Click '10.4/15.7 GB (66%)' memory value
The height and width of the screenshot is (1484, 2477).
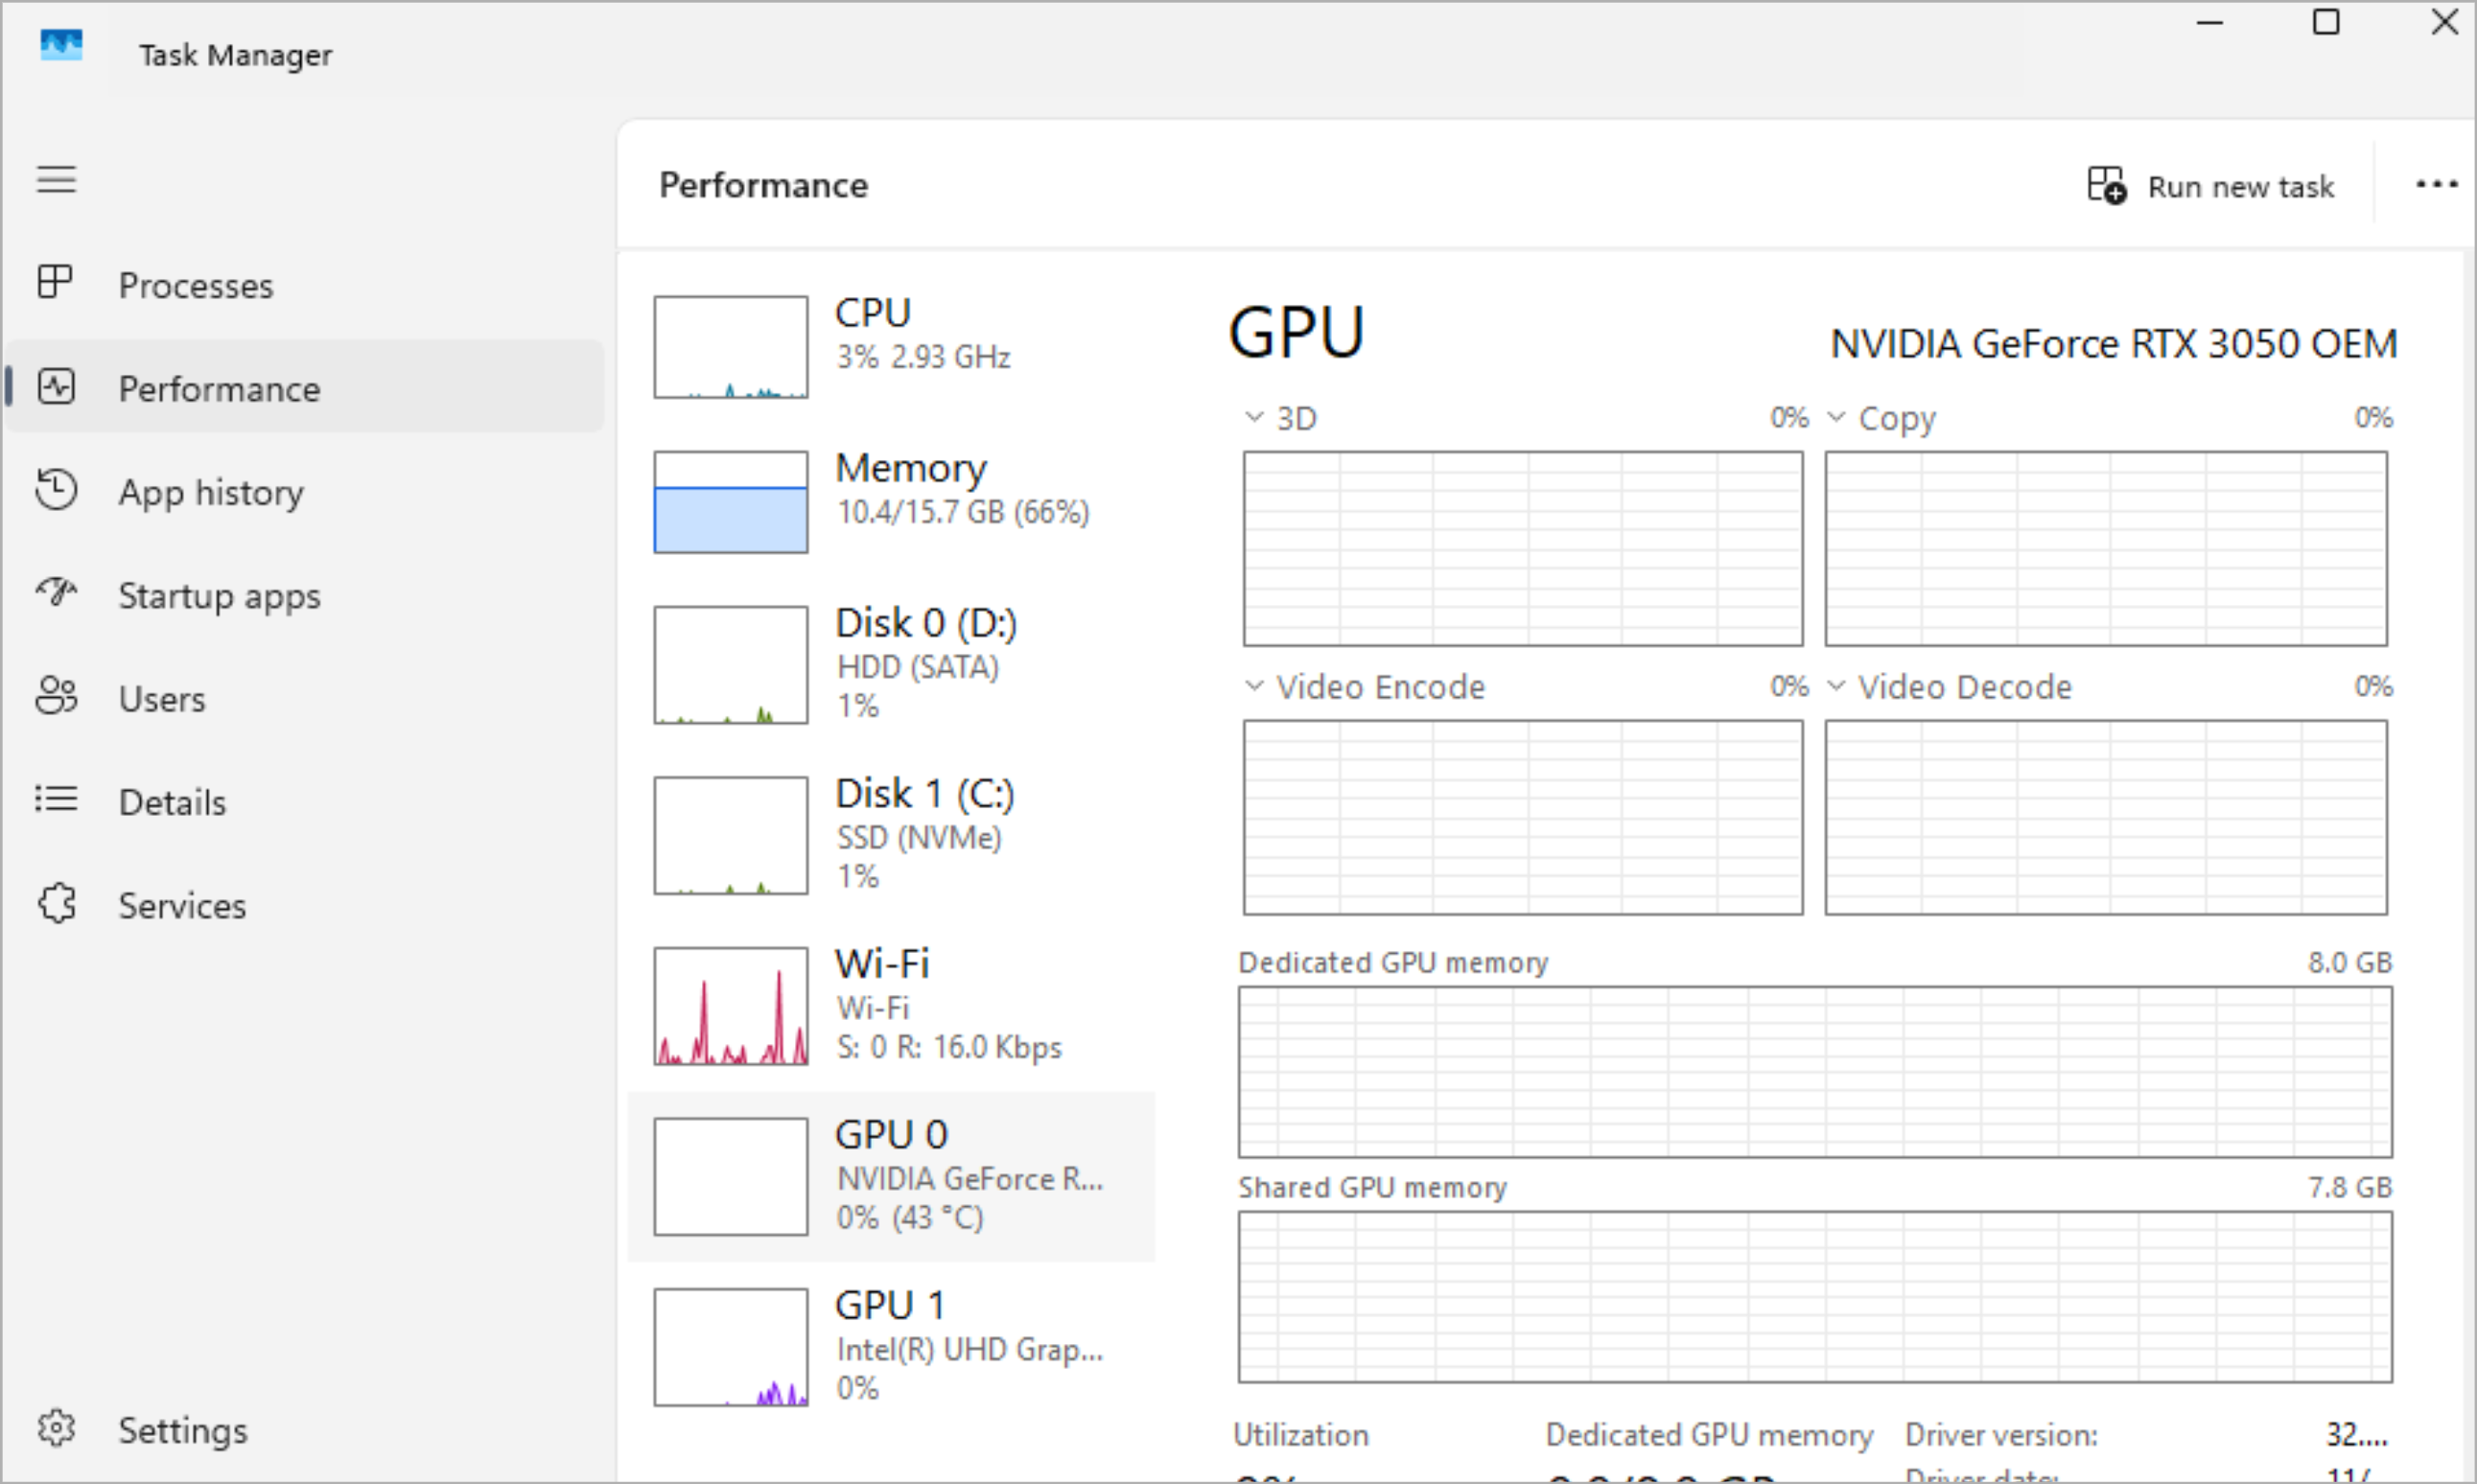[x=963, y=512]
